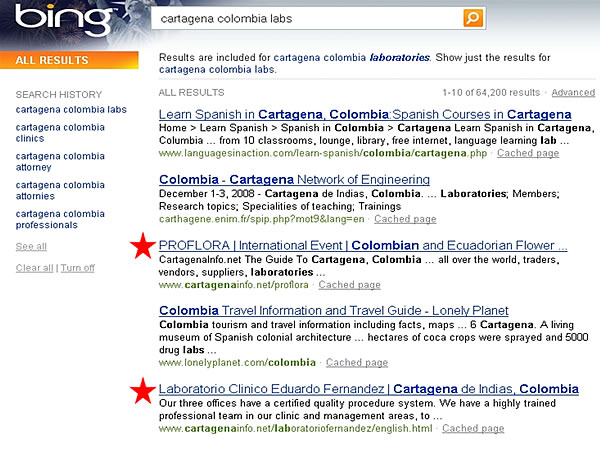Clear all search history
The height and width of the screenshot is (450, 600).
34,267
